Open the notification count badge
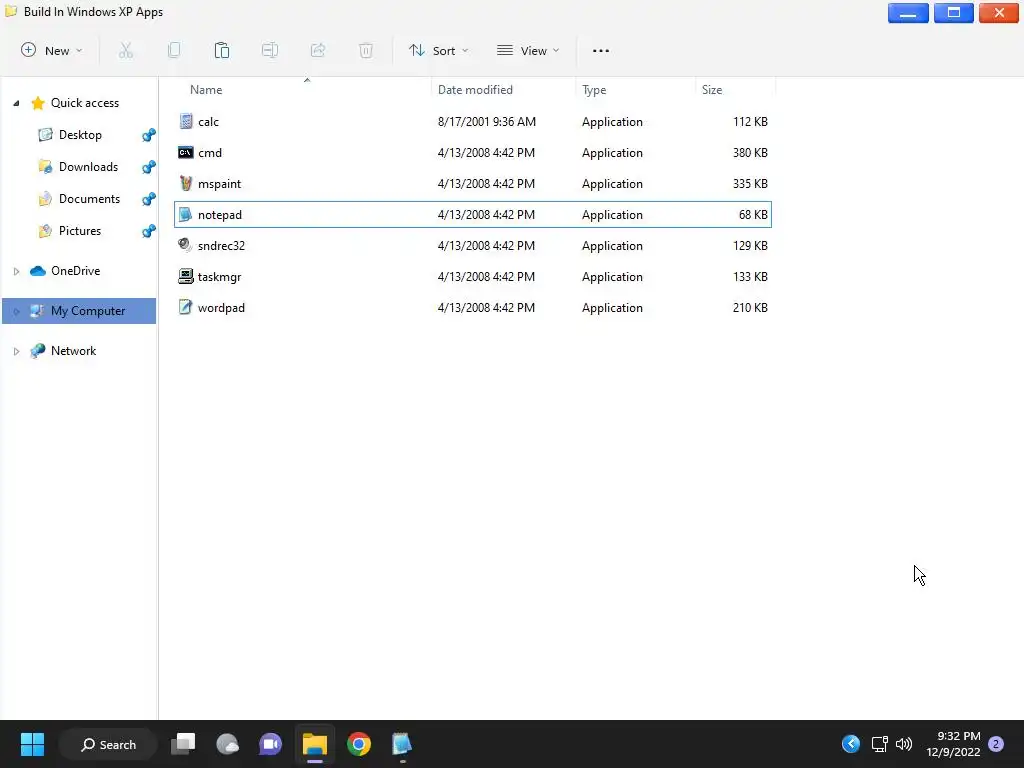The image size is (1024, 768). [x=996, y=744]
